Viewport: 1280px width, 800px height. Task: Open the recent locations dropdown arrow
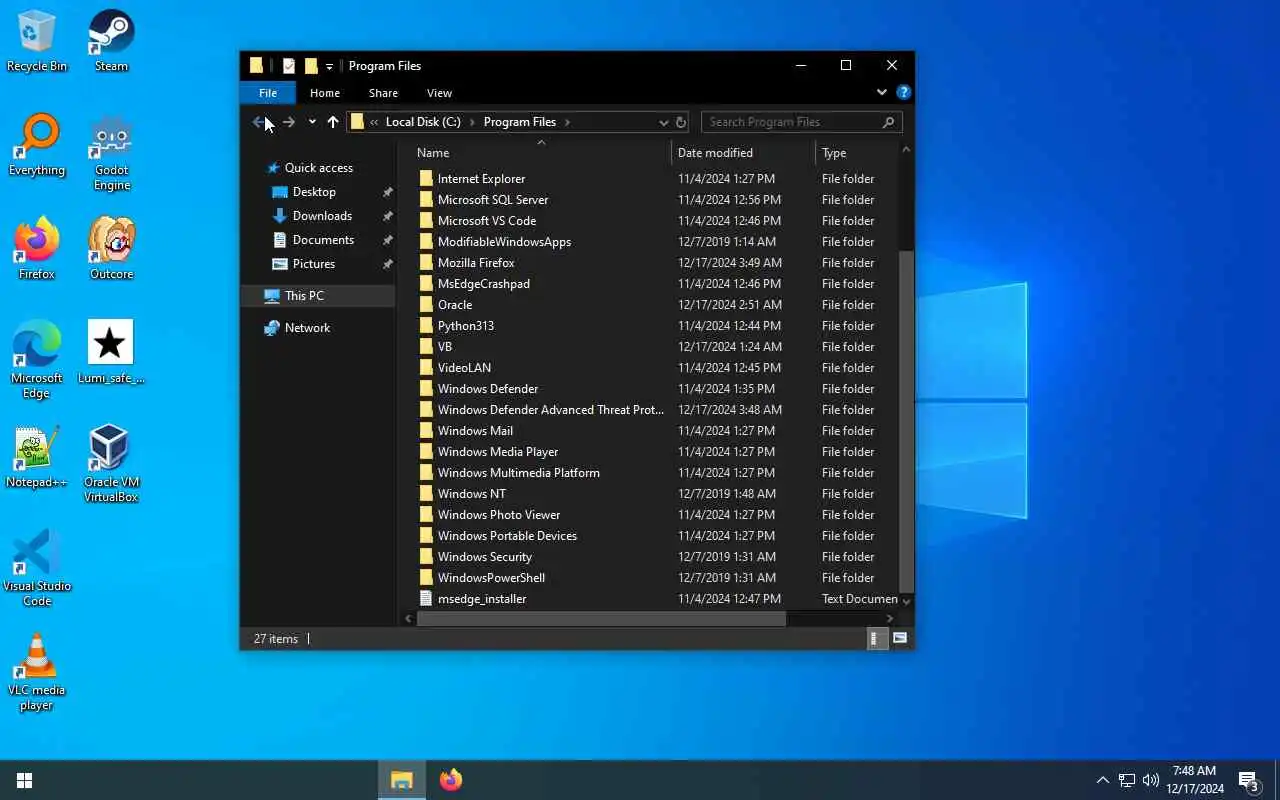(x=312, y=122)
